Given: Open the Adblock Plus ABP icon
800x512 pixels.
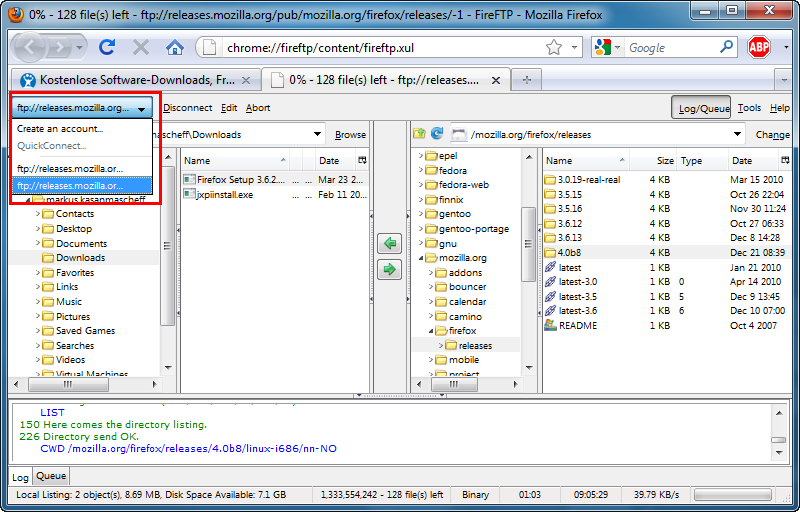Looking at the screenshot, I should (x=759, y=47).
